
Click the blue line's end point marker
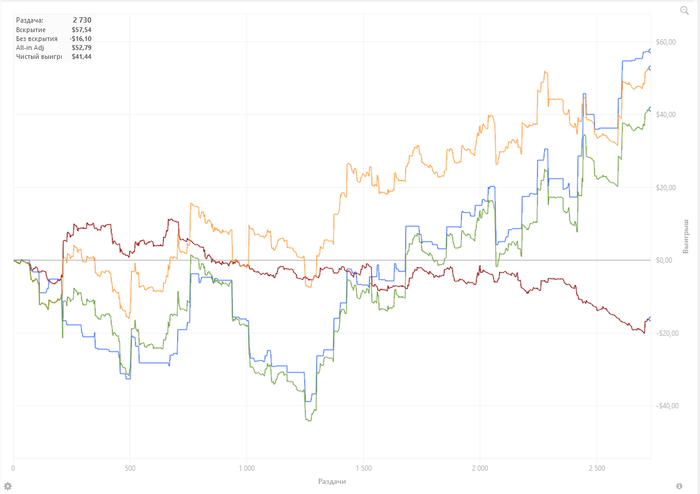click(650, 50)
